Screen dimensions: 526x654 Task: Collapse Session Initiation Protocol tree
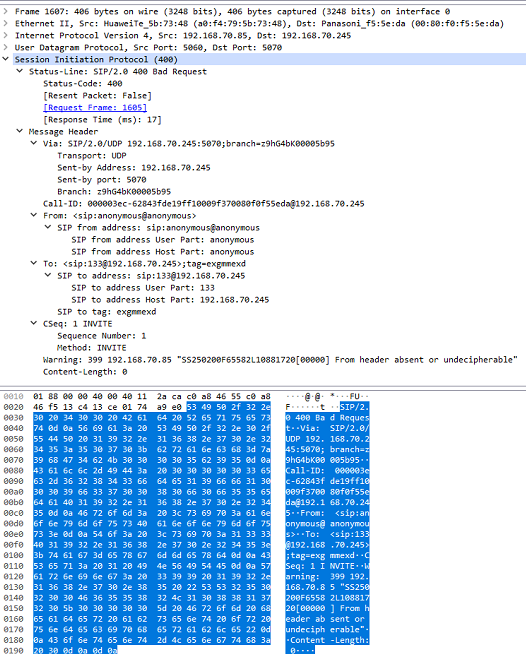click(5, 59)
